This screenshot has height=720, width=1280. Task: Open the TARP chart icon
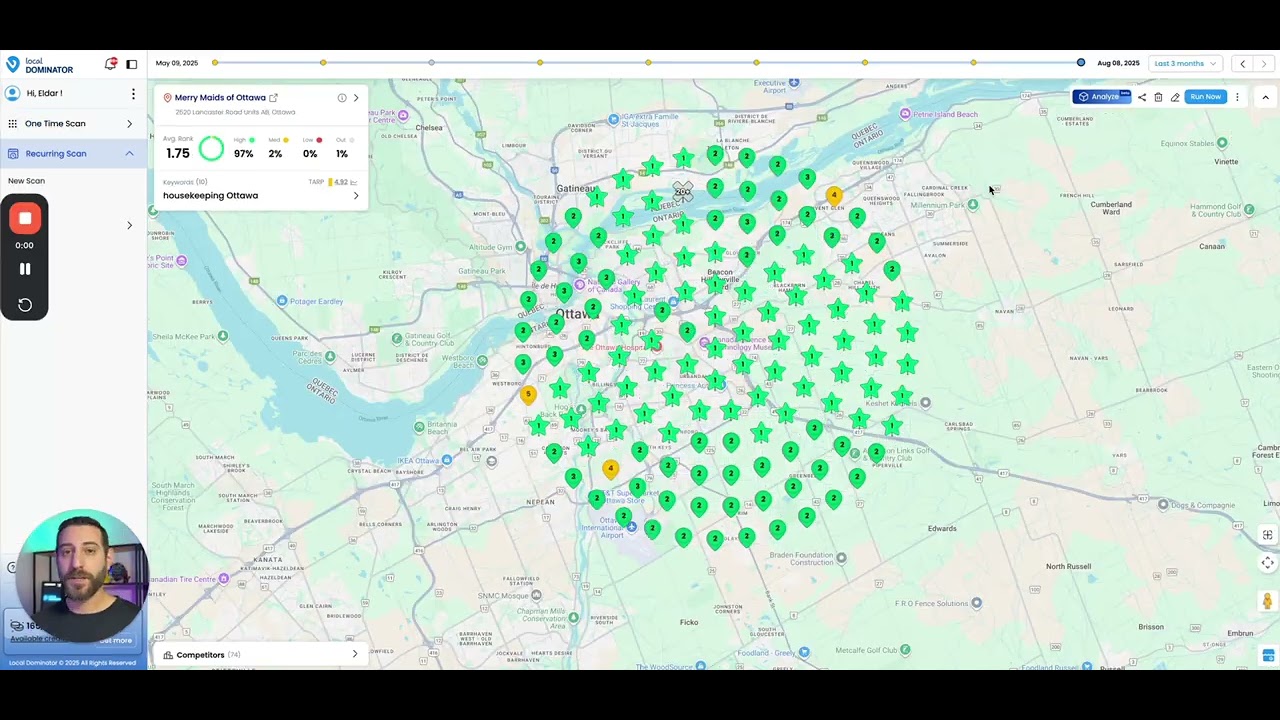pyautogui.click(x=354, y=182)
